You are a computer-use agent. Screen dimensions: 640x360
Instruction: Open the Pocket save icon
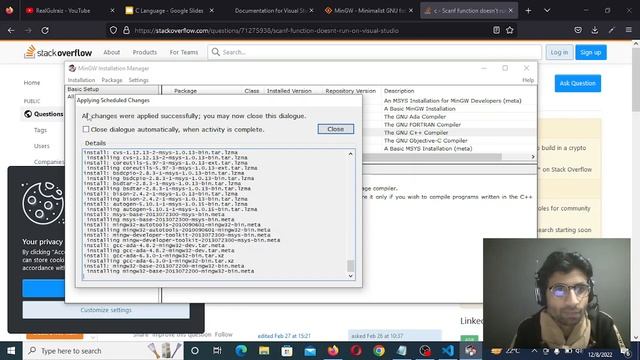(578, 30)
